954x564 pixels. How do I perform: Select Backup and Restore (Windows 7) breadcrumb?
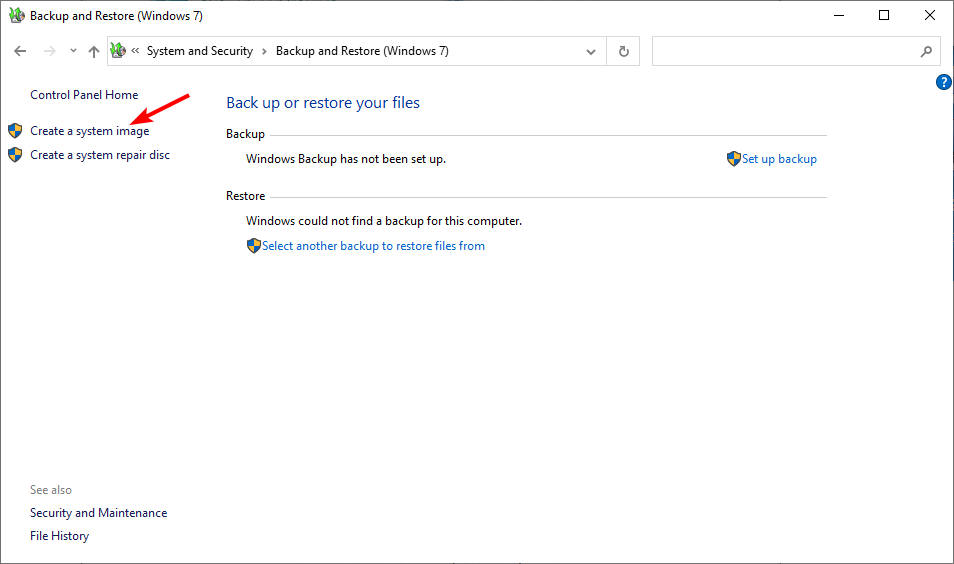tap(362, 51)
